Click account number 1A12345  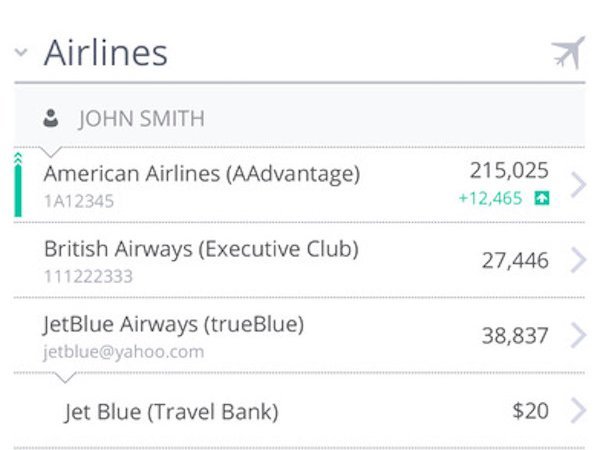[79, 201]
